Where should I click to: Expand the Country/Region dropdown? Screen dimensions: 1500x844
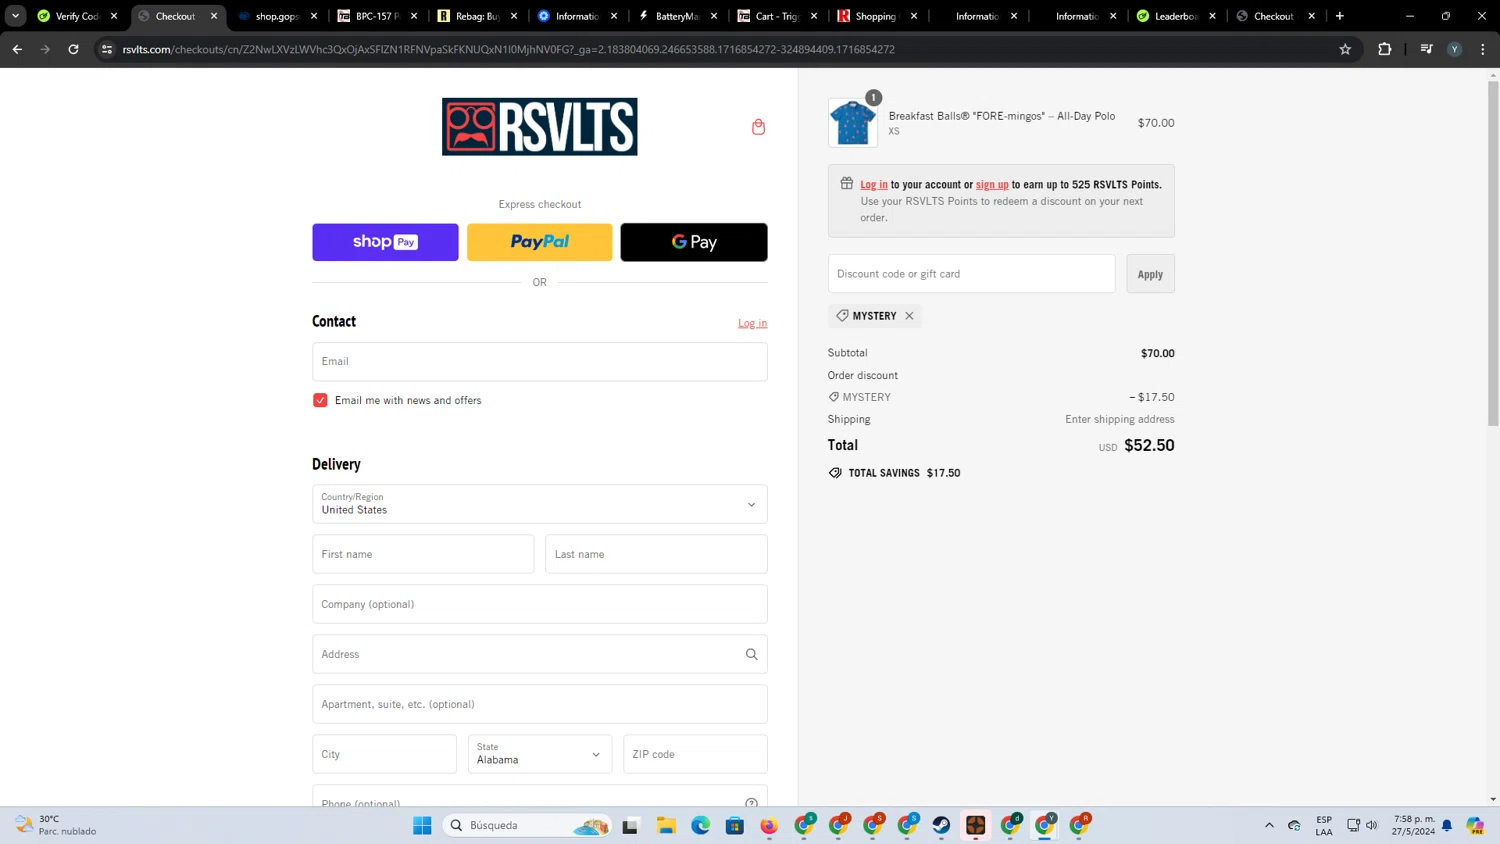(x=540, y=504)
